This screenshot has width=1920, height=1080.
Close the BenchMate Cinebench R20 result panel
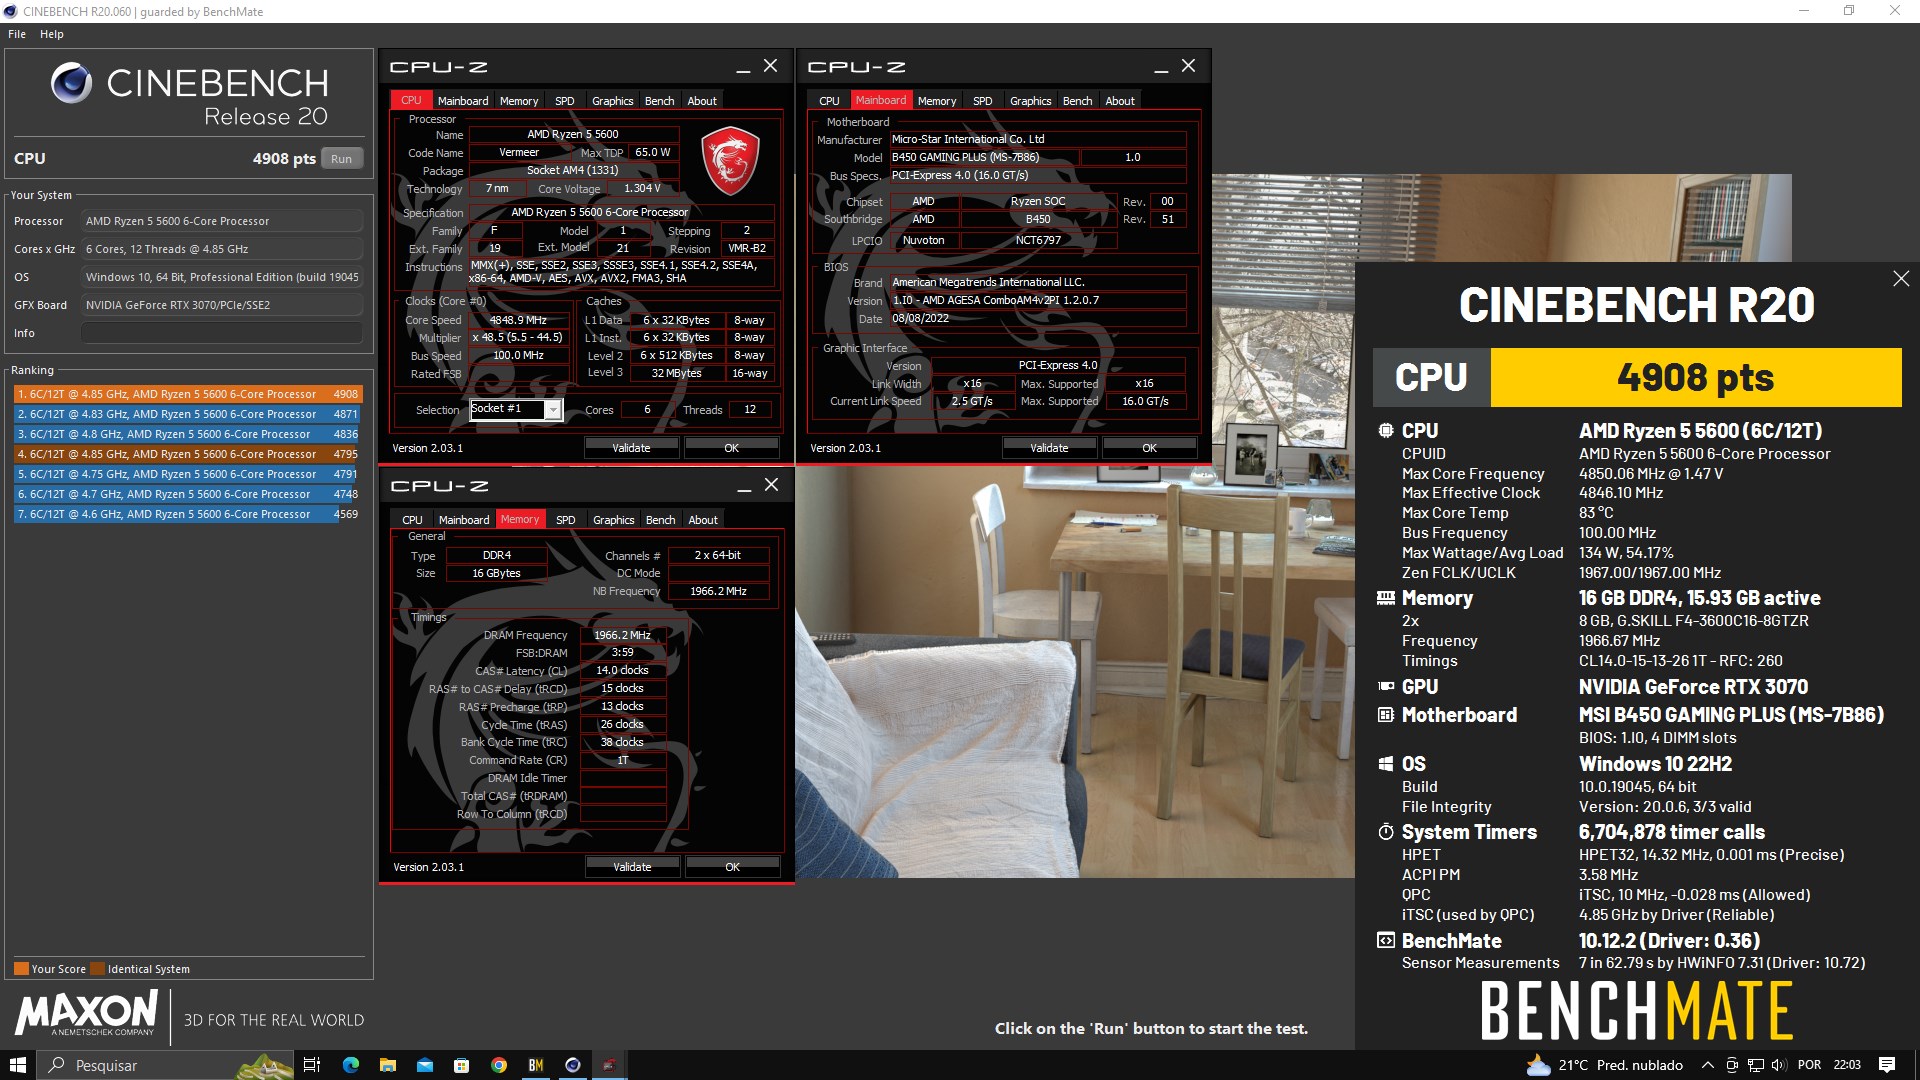[1901, 279]
